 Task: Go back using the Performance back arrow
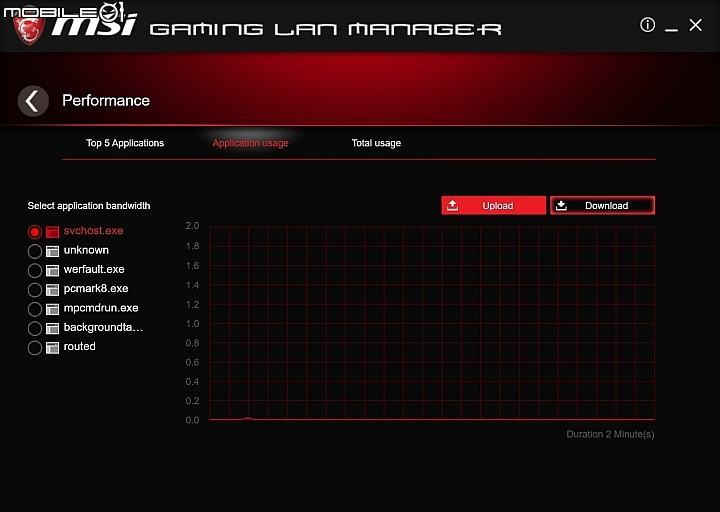click(33, 101)
